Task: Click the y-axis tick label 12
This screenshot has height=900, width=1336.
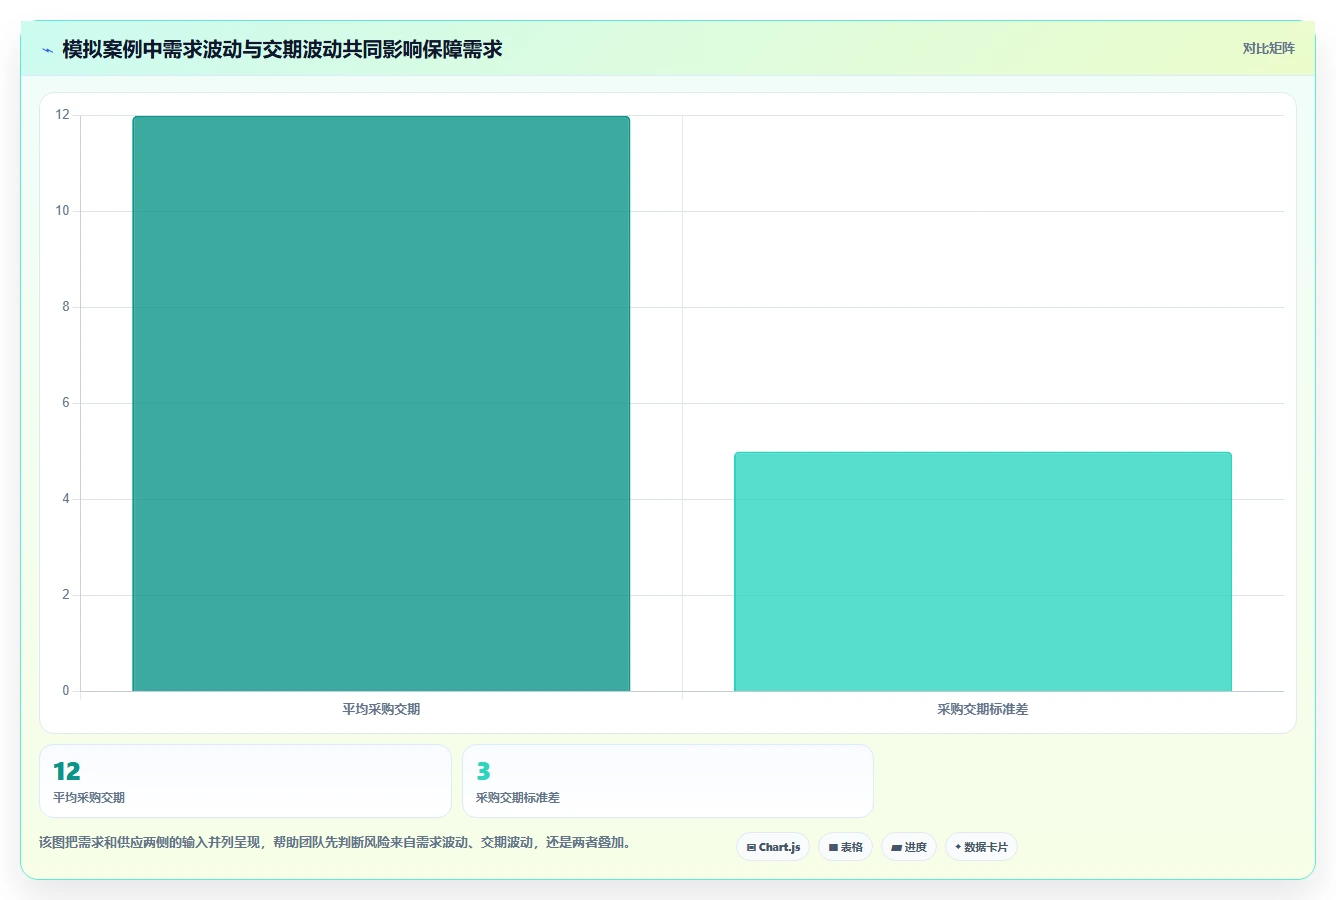Action: pos(63,115)
